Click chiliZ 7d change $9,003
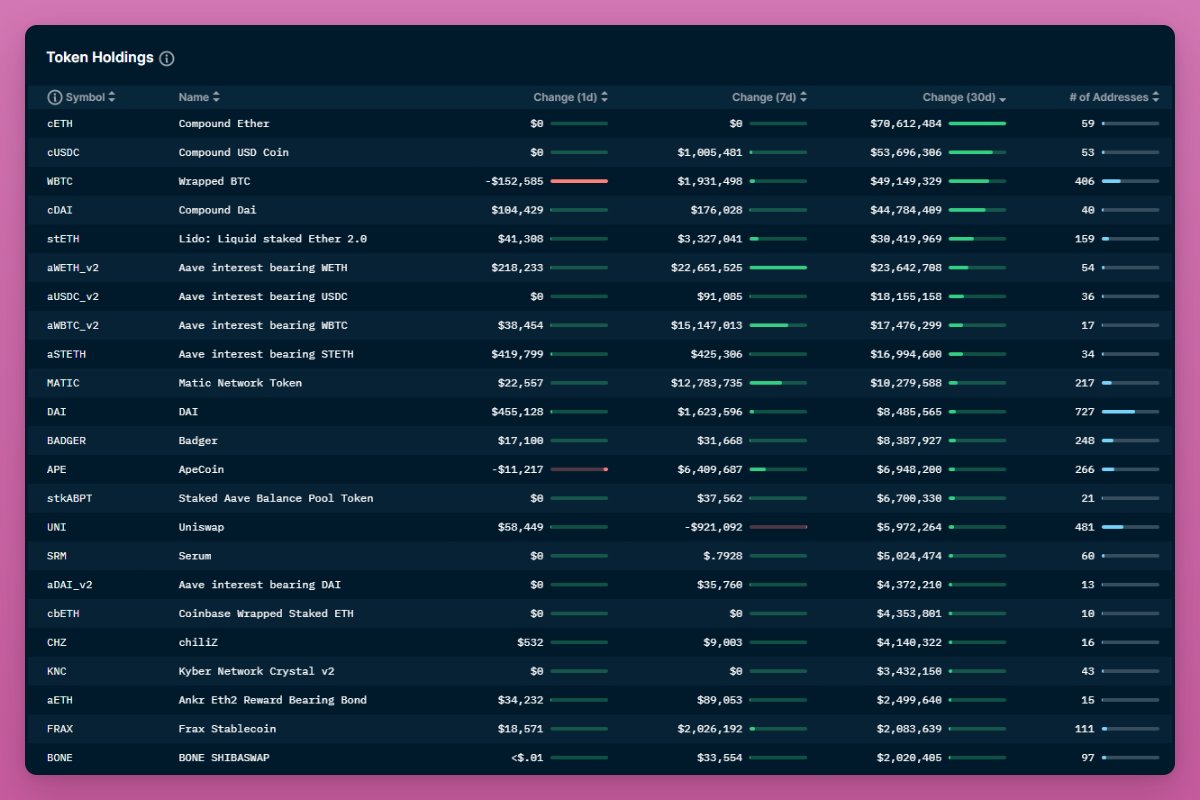The image size is (1200, 800). tap(723, 643)
